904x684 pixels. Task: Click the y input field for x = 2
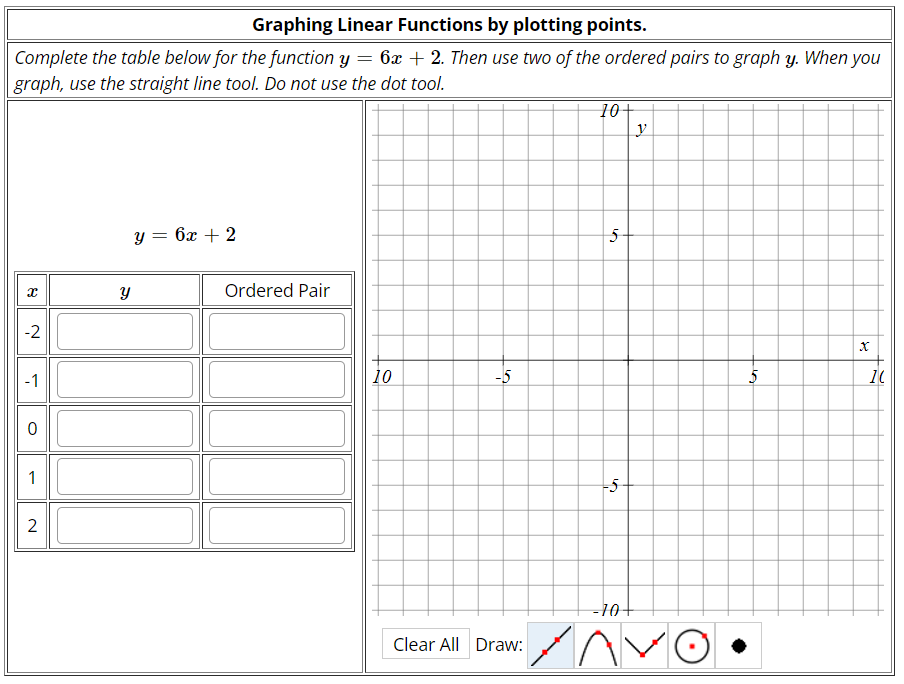tap(123, 525)
